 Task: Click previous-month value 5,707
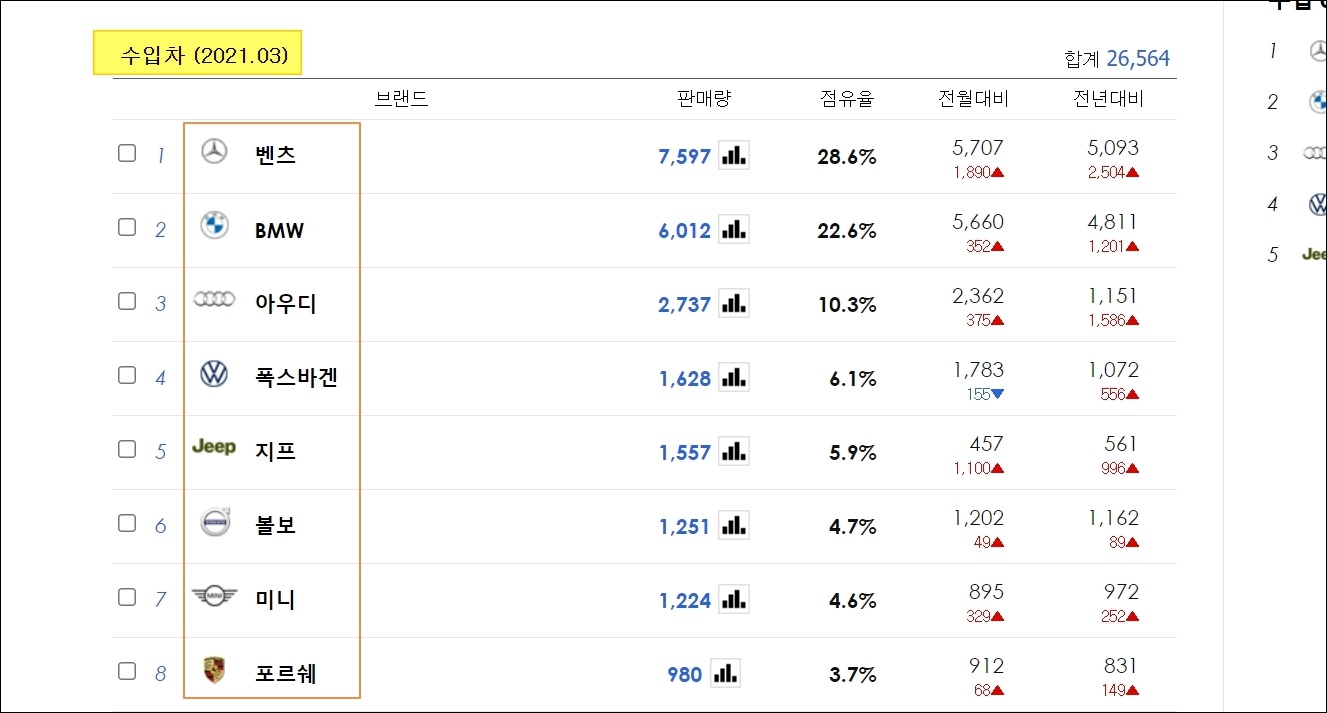(x=978, y=148)
